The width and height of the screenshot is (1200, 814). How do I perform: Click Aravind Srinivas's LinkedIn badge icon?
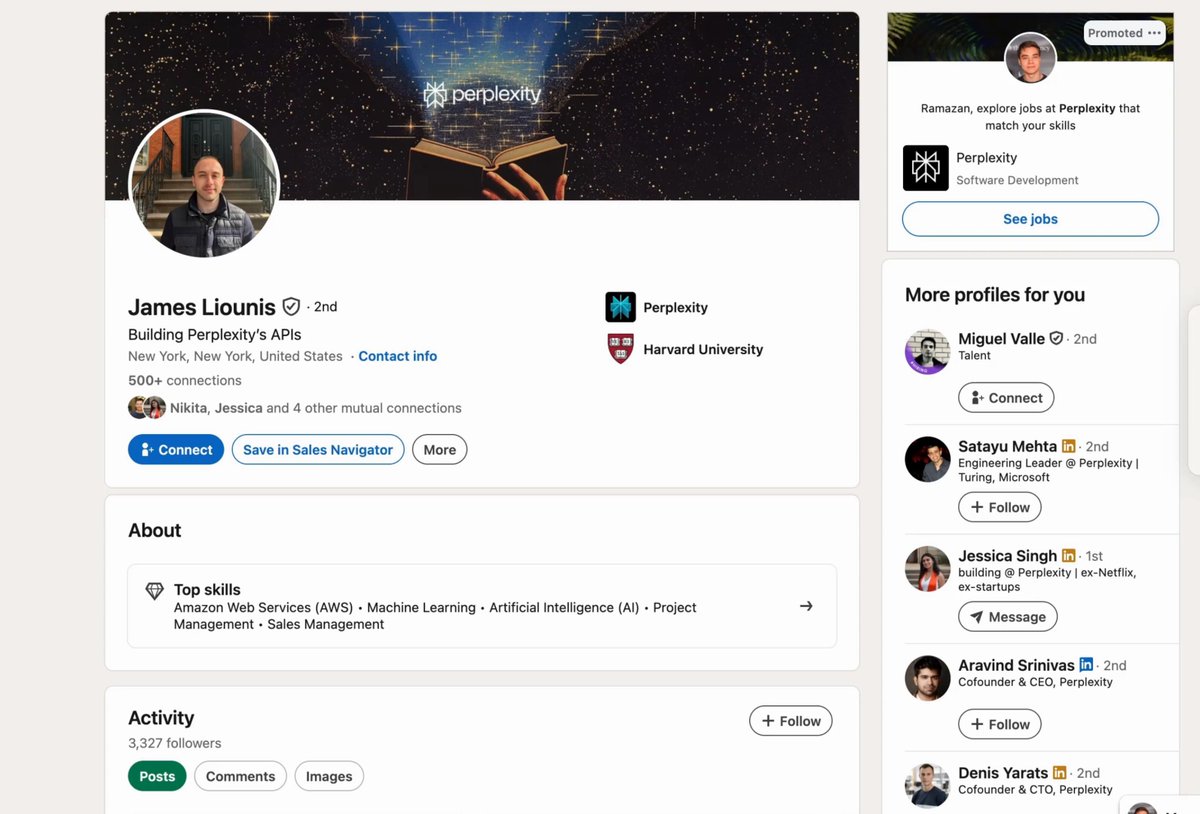coord(1086,664)
